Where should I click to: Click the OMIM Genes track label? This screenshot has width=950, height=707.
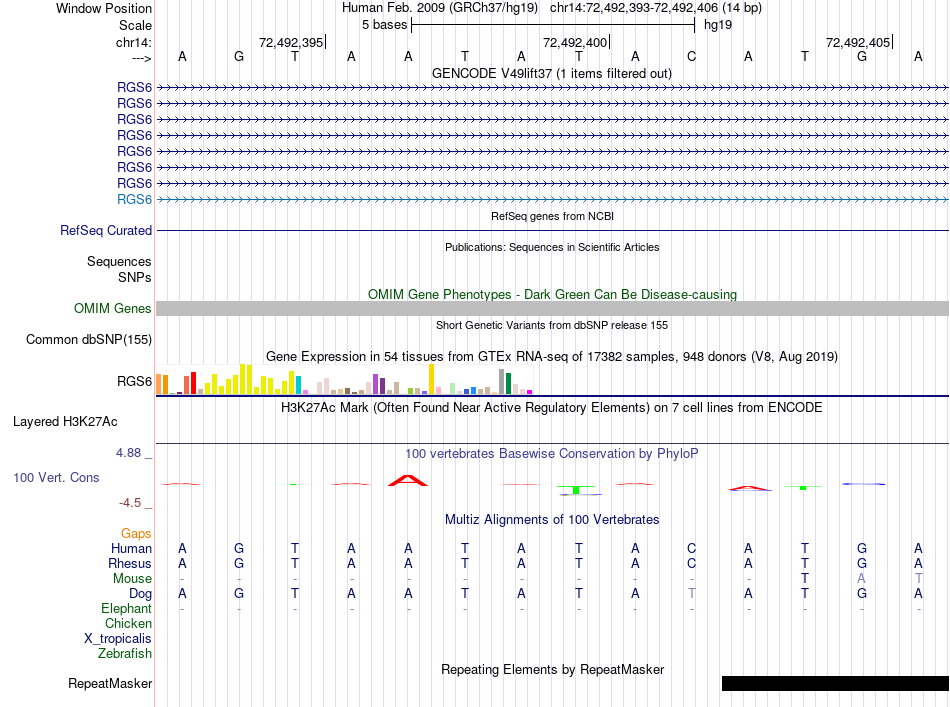pos(112,308)
